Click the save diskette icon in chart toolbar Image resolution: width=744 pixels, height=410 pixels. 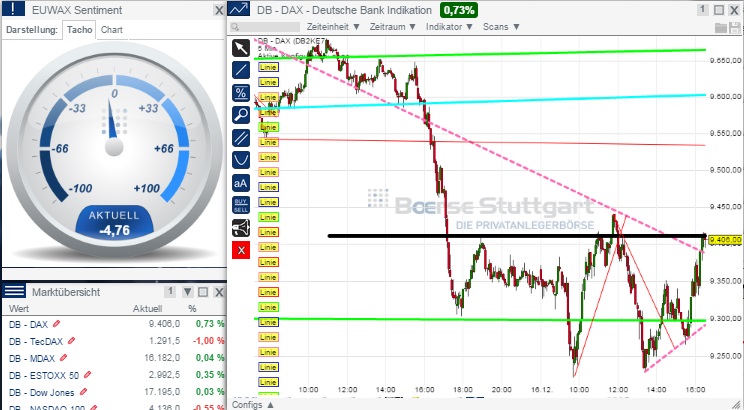coord(735,28)
